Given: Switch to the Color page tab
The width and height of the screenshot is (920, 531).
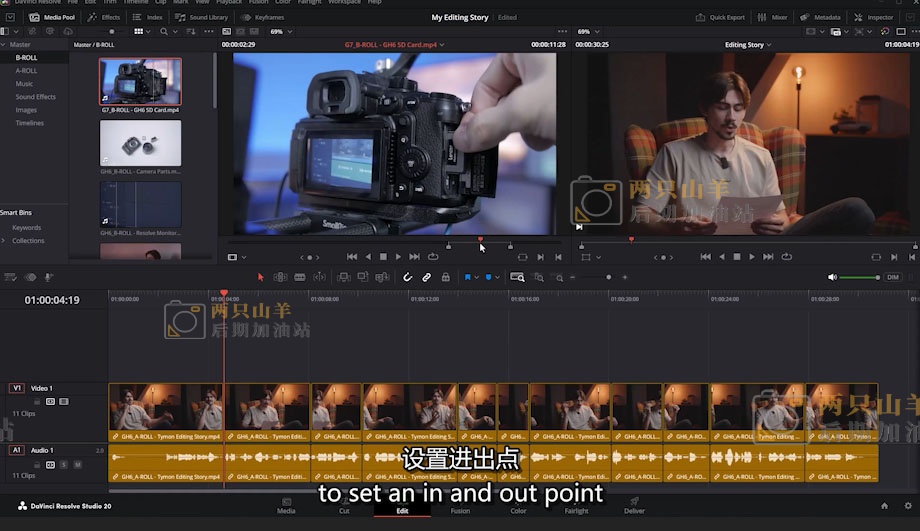Looking at the screenshot, I should click(518, 506).
